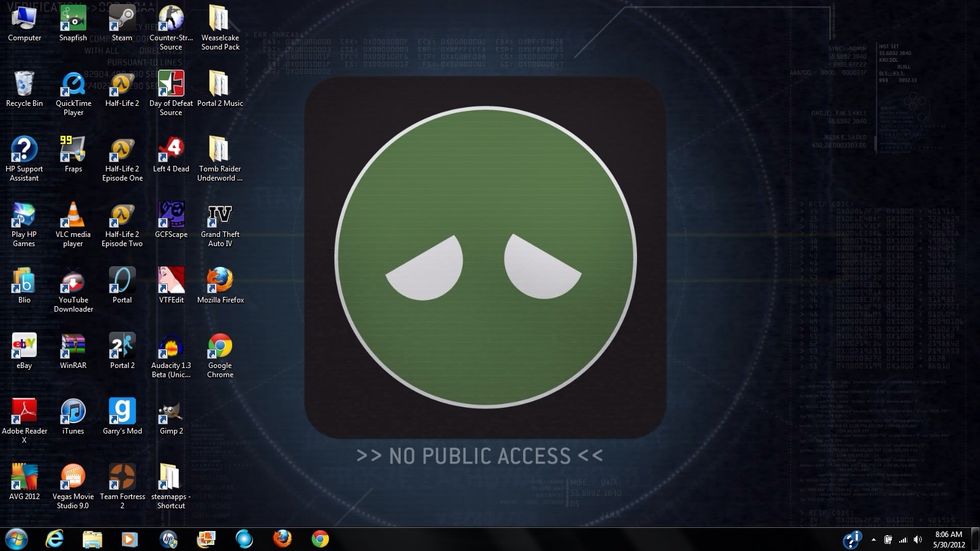Click the Show desktop button
Viewport: 980px width, 551px height.
pyautogui.click(x=975, y=539)
